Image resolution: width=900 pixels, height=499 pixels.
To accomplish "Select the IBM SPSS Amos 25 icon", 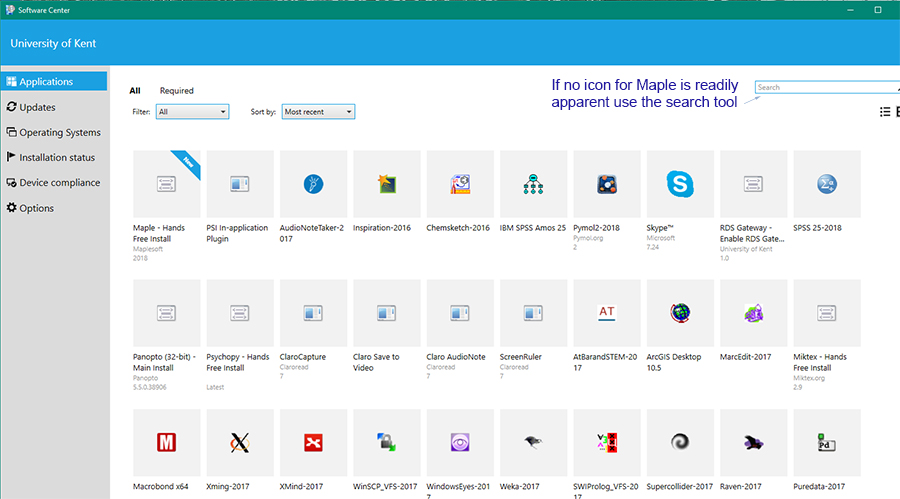I will click(533, 184).
